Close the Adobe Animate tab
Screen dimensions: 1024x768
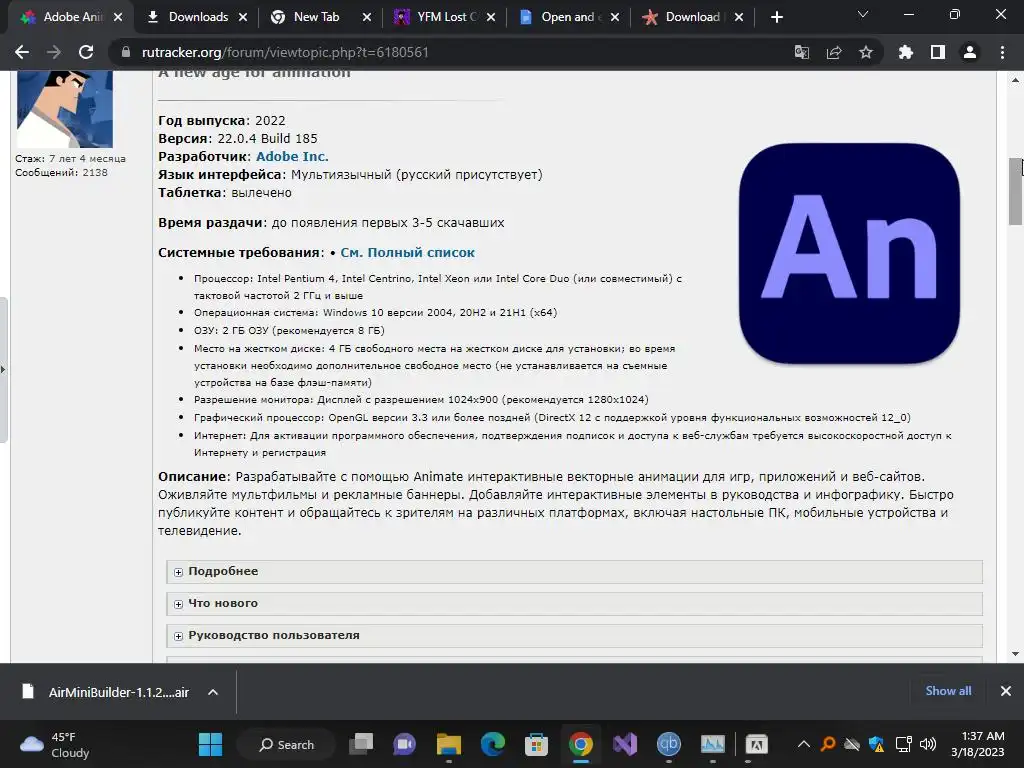(118, 17)
